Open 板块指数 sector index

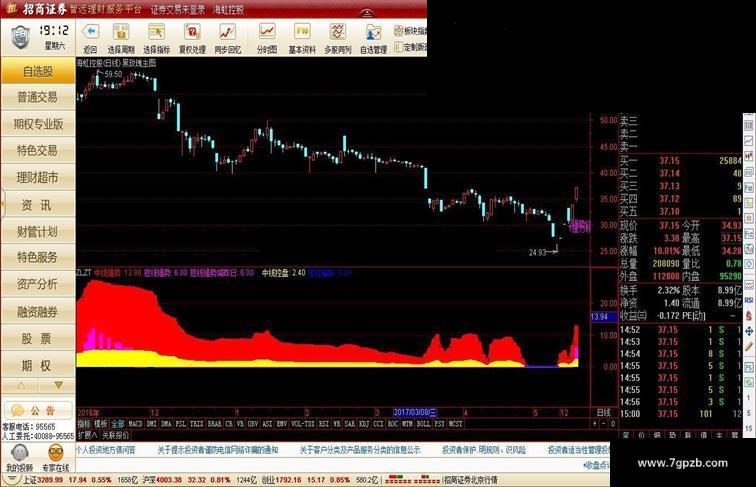coord(410,31)
